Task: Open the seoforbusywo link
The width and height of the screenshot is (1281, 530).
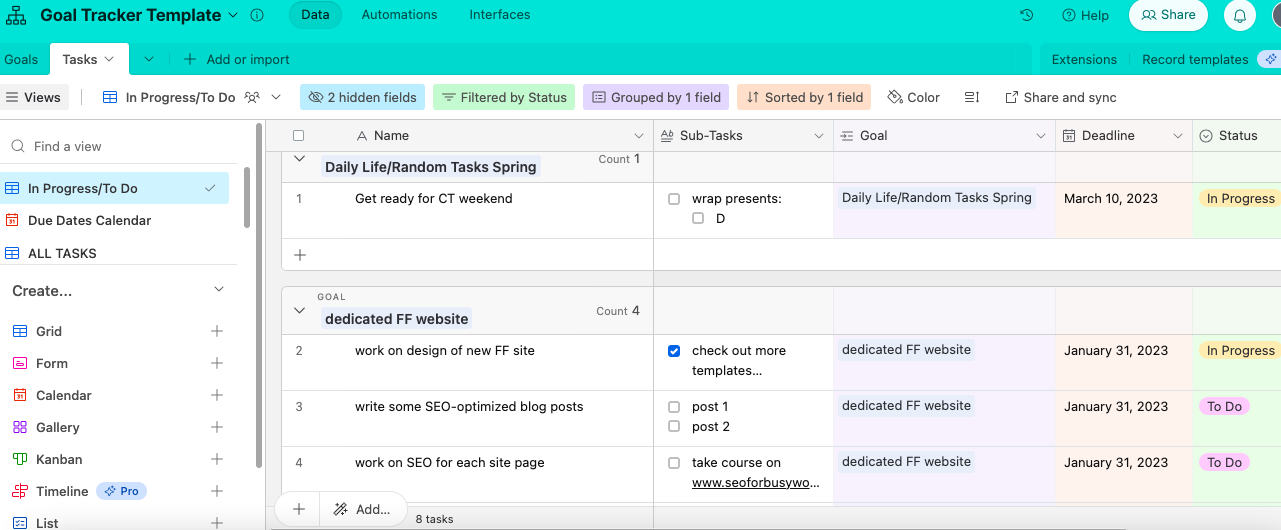Action: pos(755,482)
